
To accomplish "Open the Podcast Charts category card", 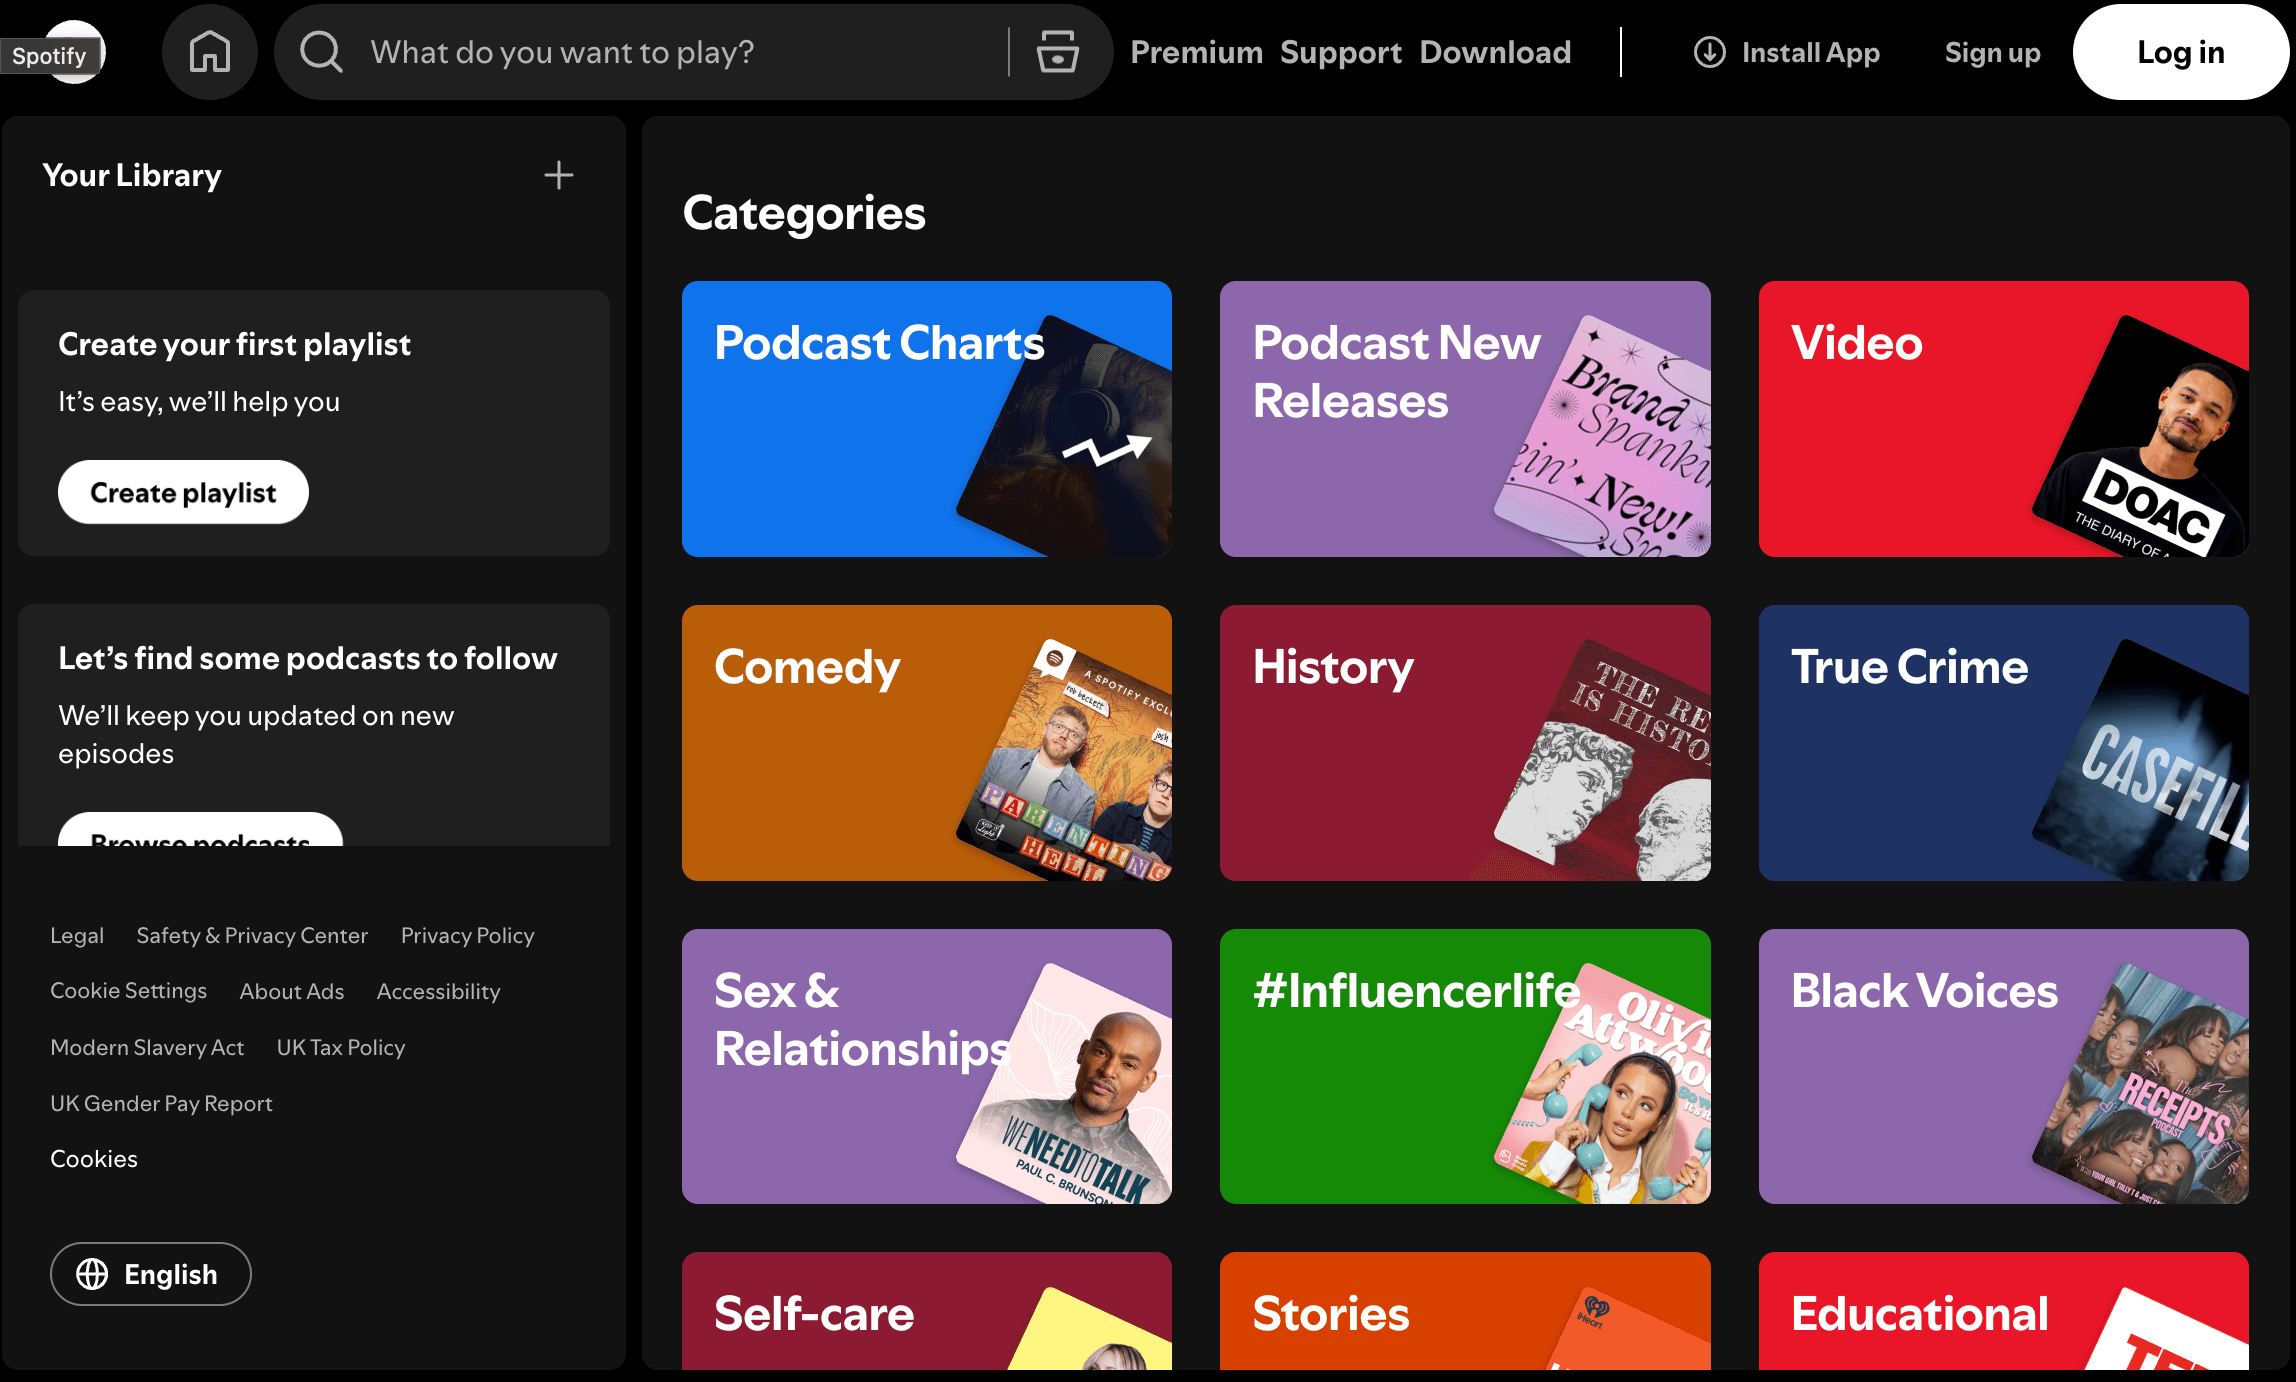I will 926,419.
